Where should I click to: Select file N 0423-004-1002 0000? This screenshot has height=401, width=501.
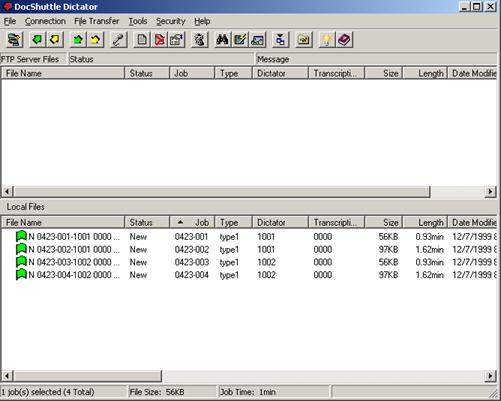(x=74, y=275)
